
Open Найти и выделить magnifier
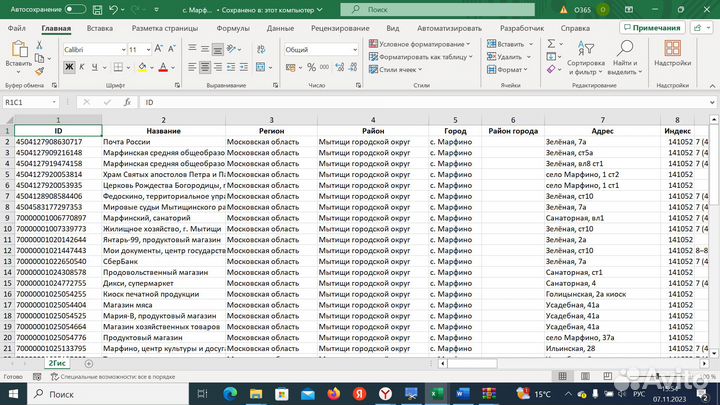pos(625,58)
